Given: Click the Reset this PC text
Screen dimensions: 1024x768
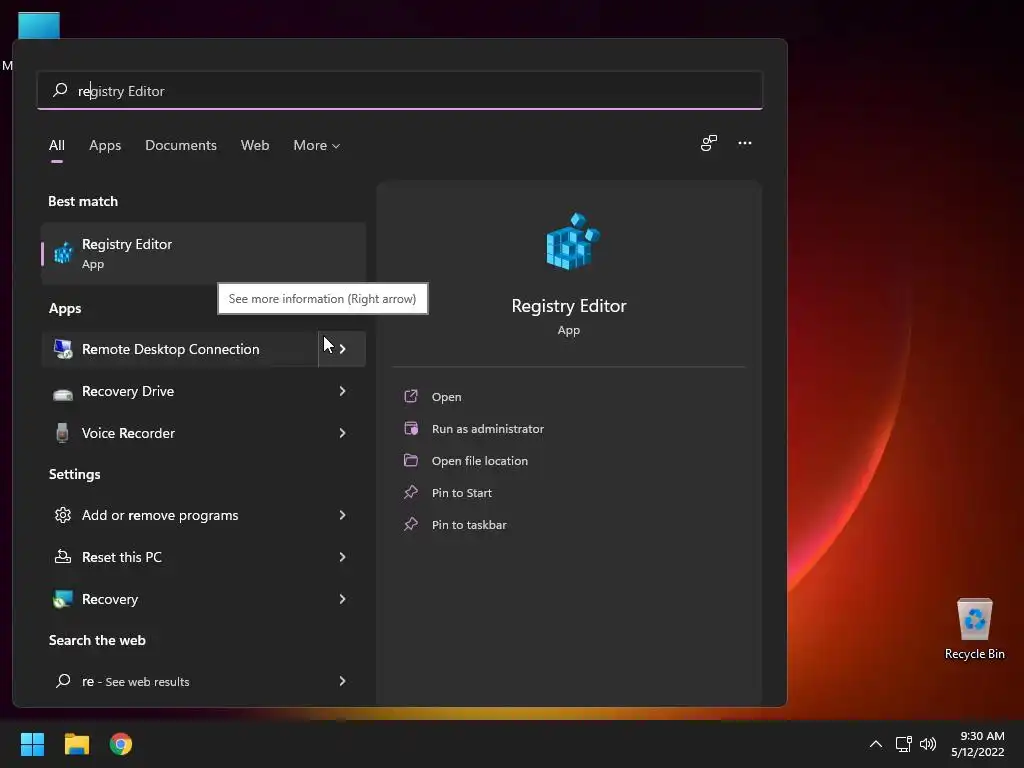Looking at the screenshot, I should coord(121,556).
